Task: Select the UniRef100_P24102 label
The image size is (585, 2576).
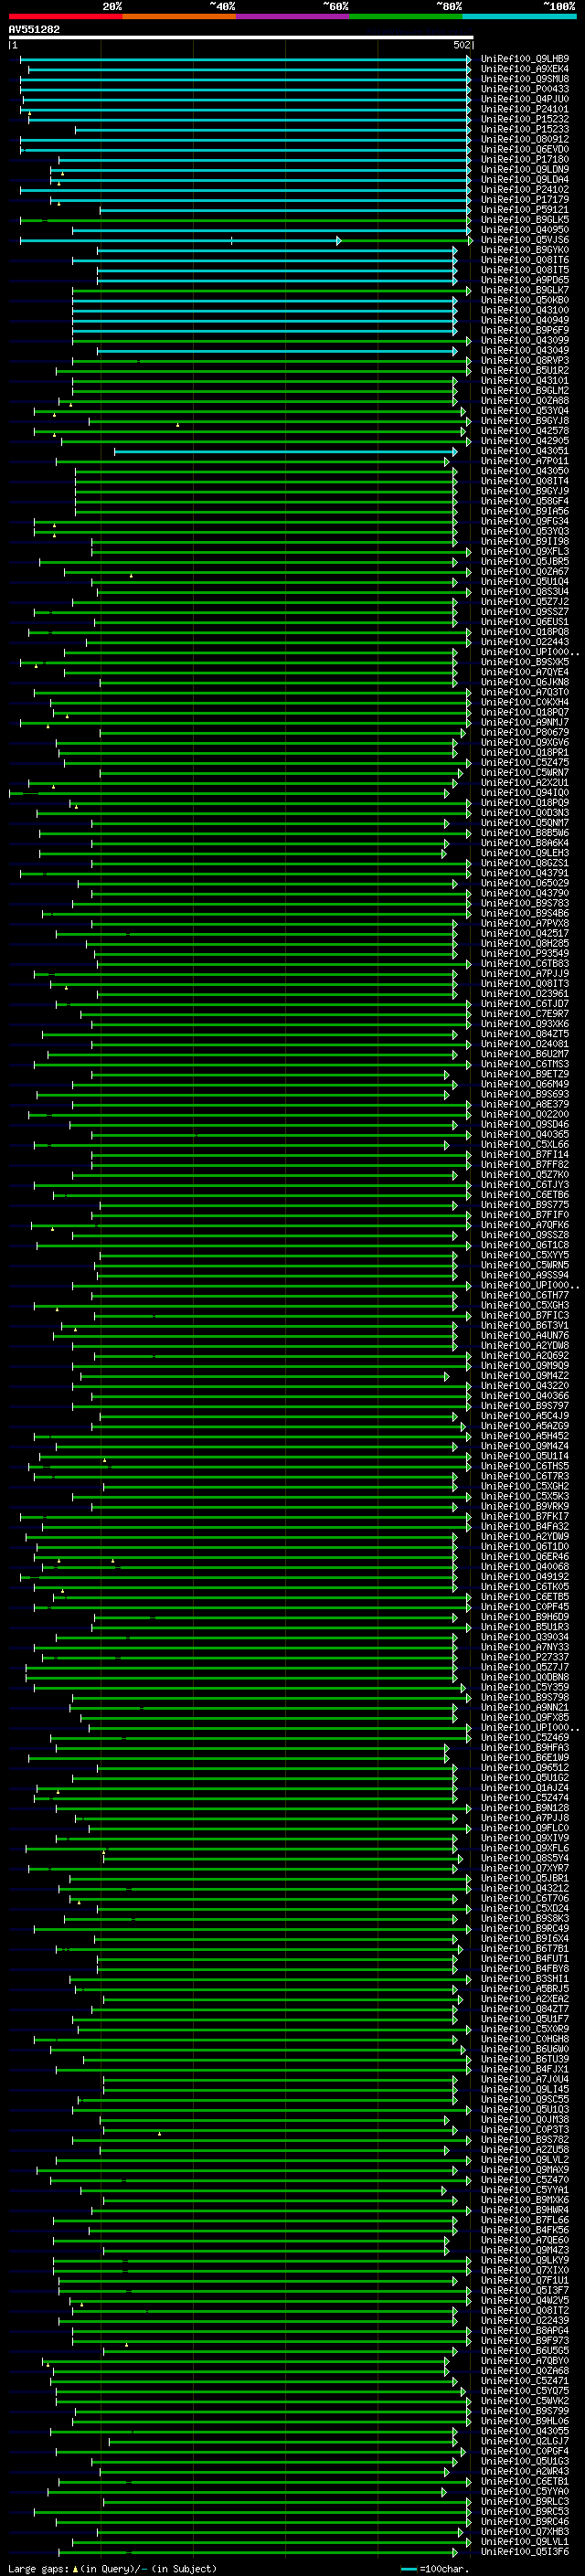Action: point(525,190)
